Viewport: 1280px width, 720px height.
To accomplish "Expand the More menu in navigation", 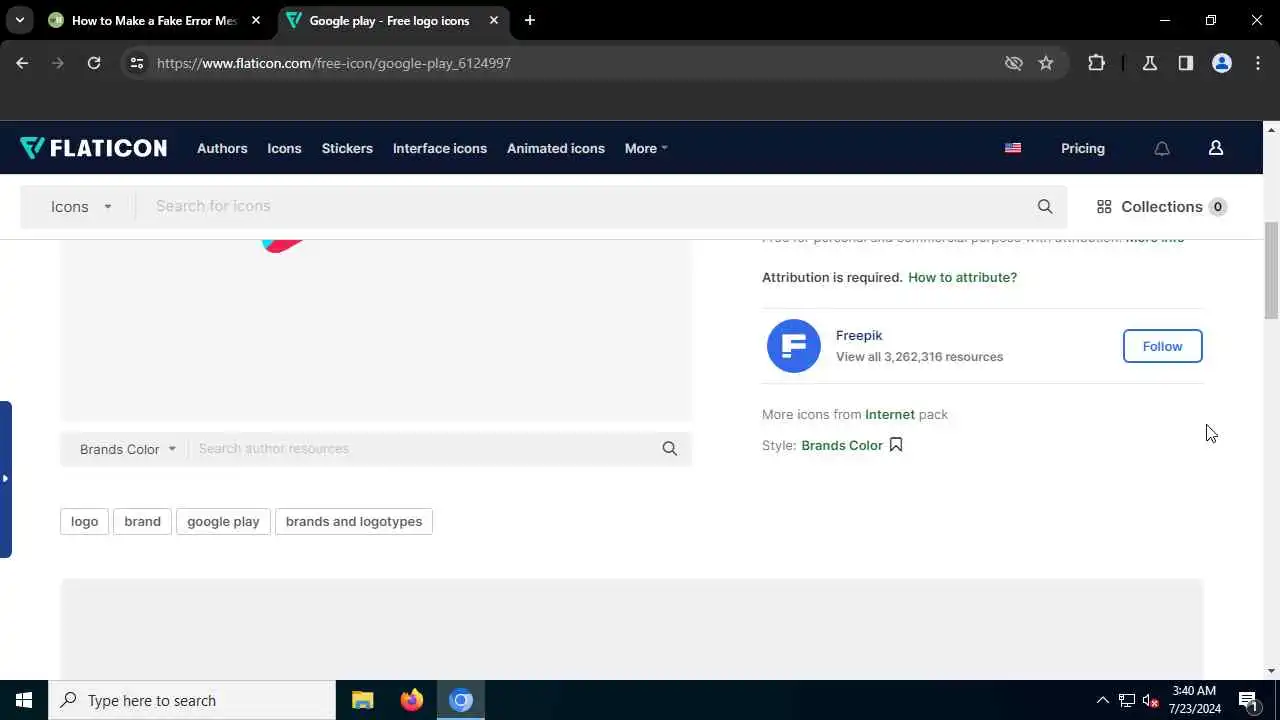I will coord(646,148).
